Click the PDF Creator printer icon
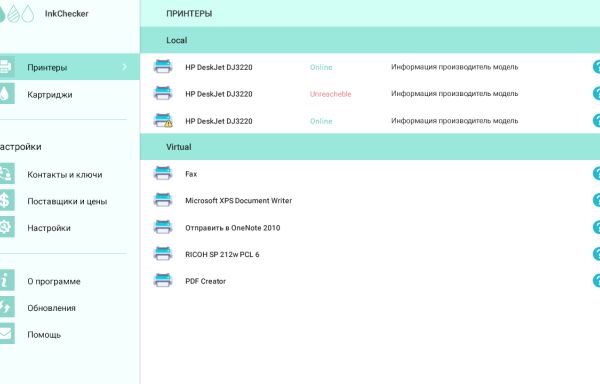600x384 pixels. point(163,280)
